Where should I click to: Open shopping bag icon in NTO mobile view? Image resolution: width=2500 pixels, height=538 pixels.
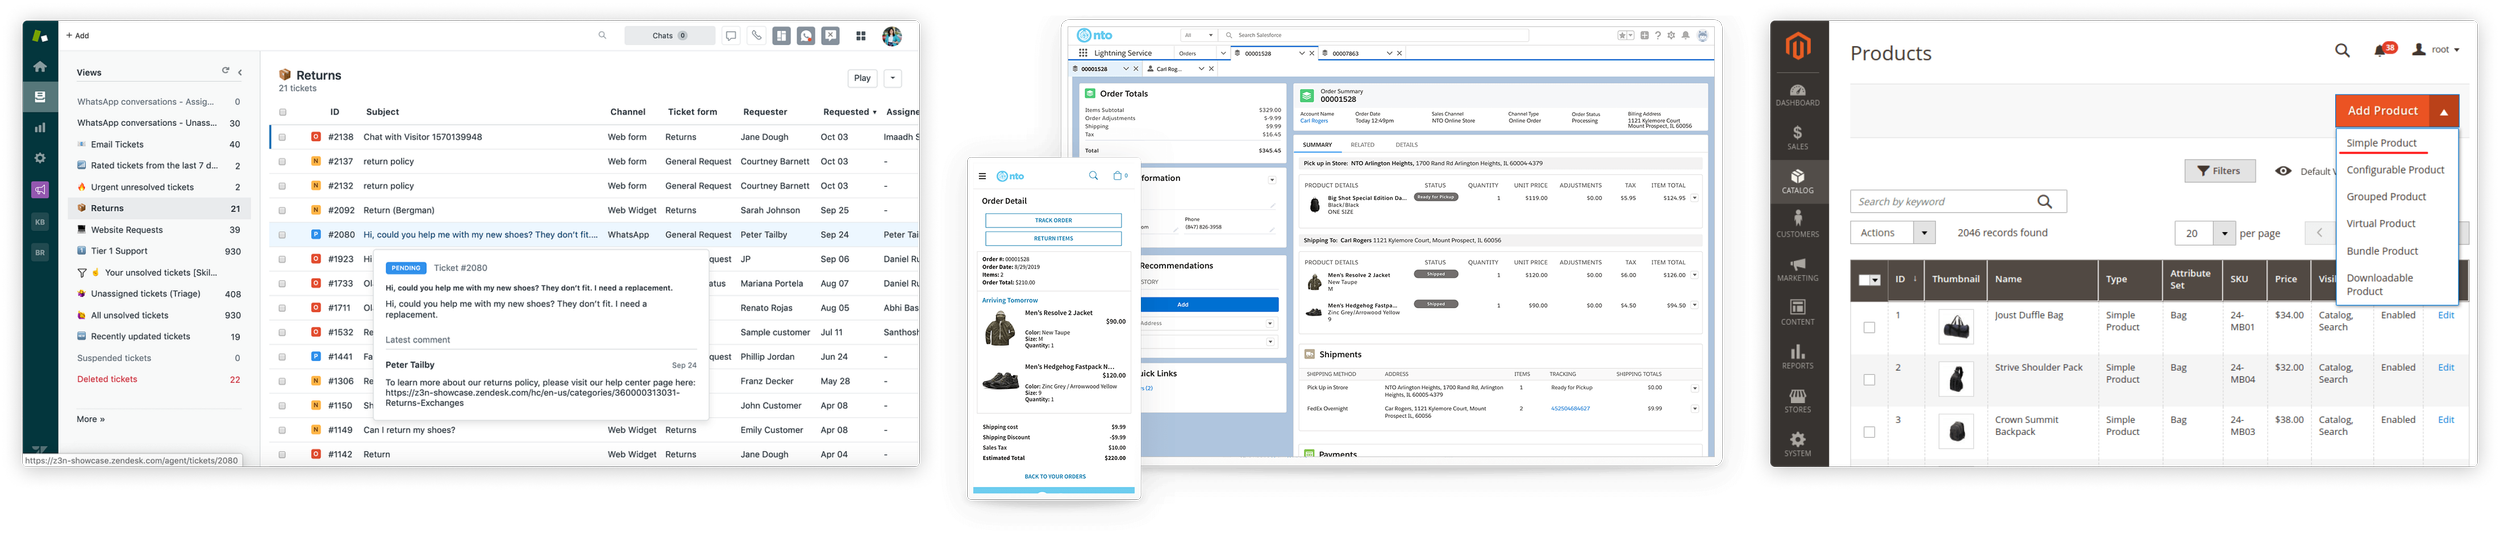tap(1119, 176)
